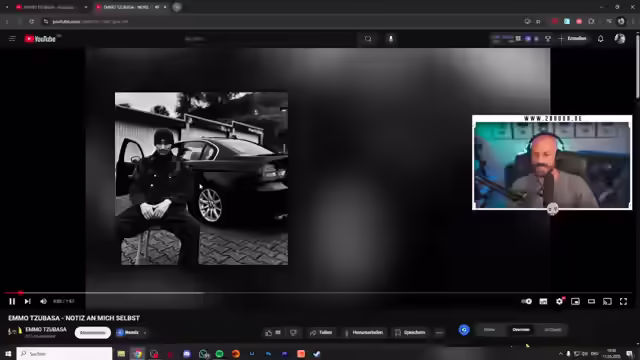
Task: Click the Windows taskbar search box
Action: click(64, 353)
